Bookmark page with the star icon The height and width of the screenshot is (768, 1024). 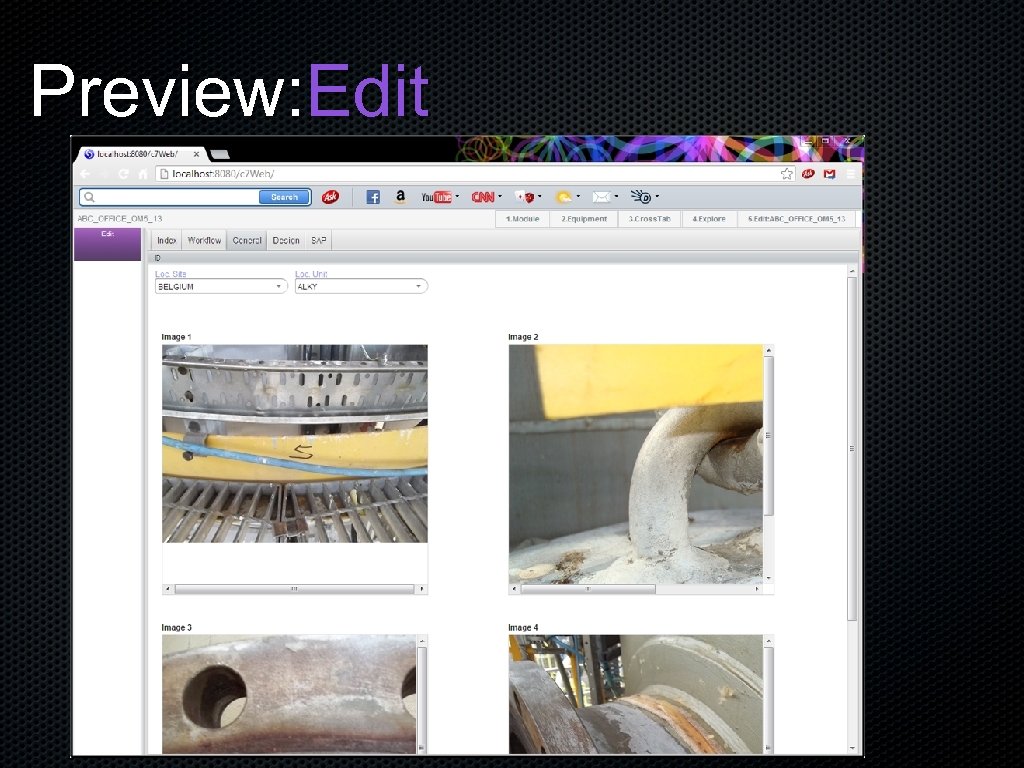[787, 174]
